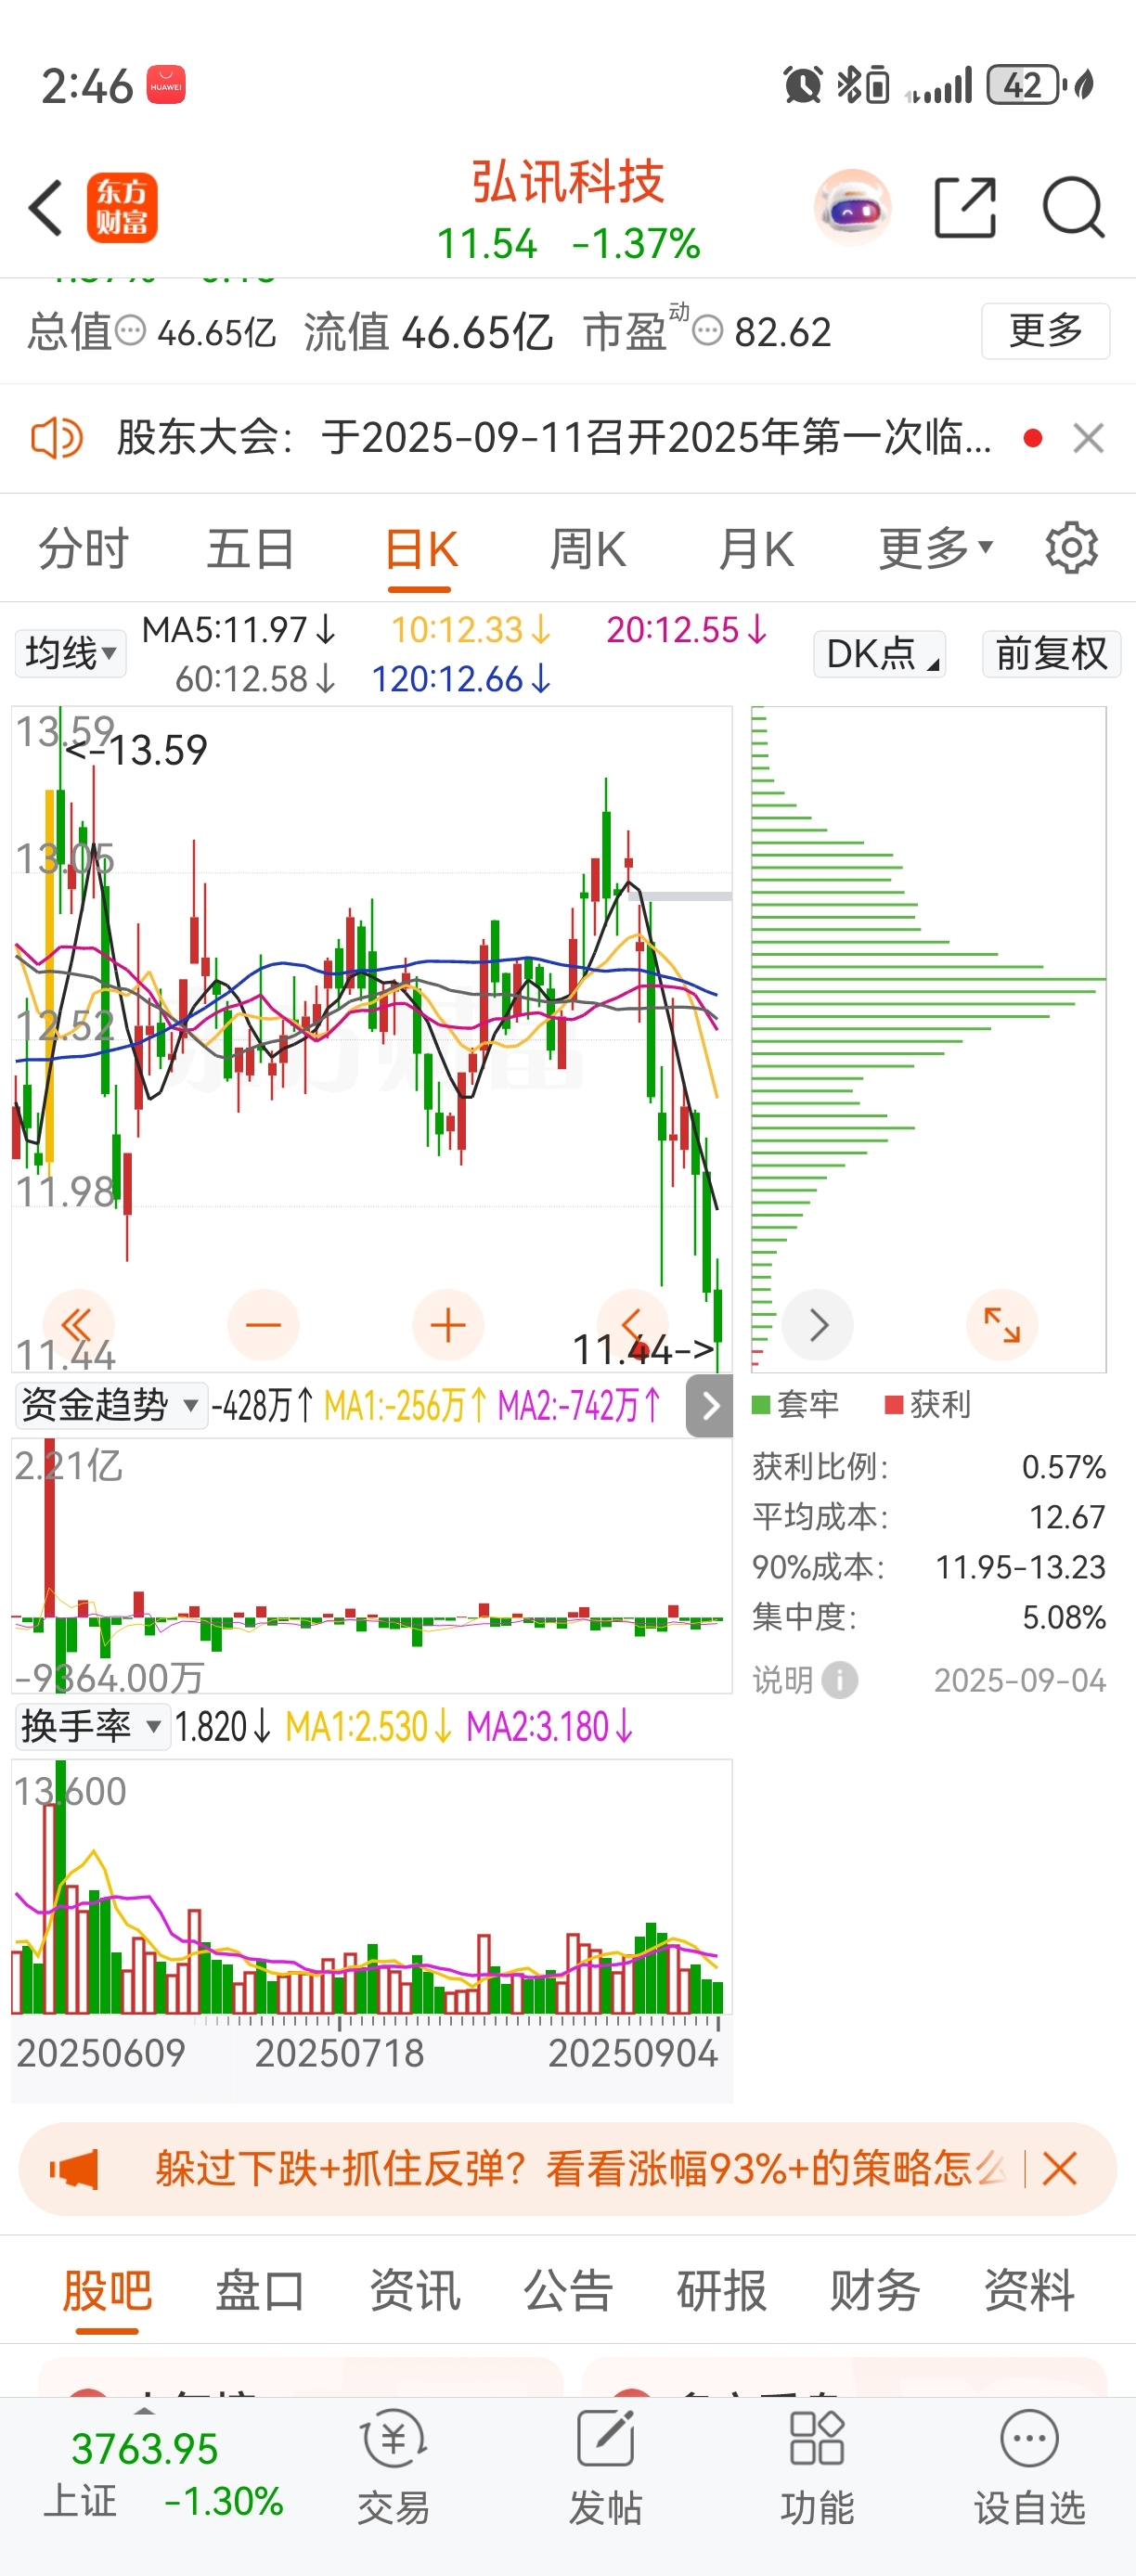Zoom out the K-line chart
This screenshot has height=2576, width=1136.
[263, 1325]
